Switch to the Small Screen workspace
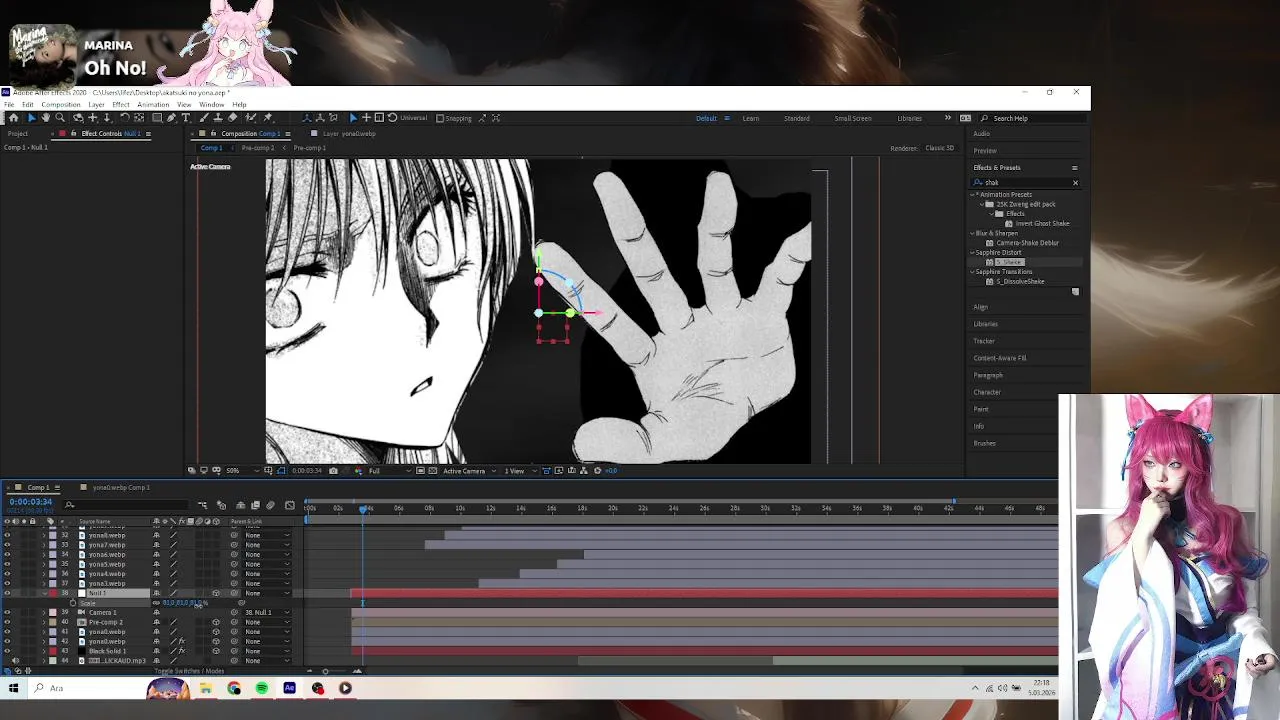 [853, 118]
